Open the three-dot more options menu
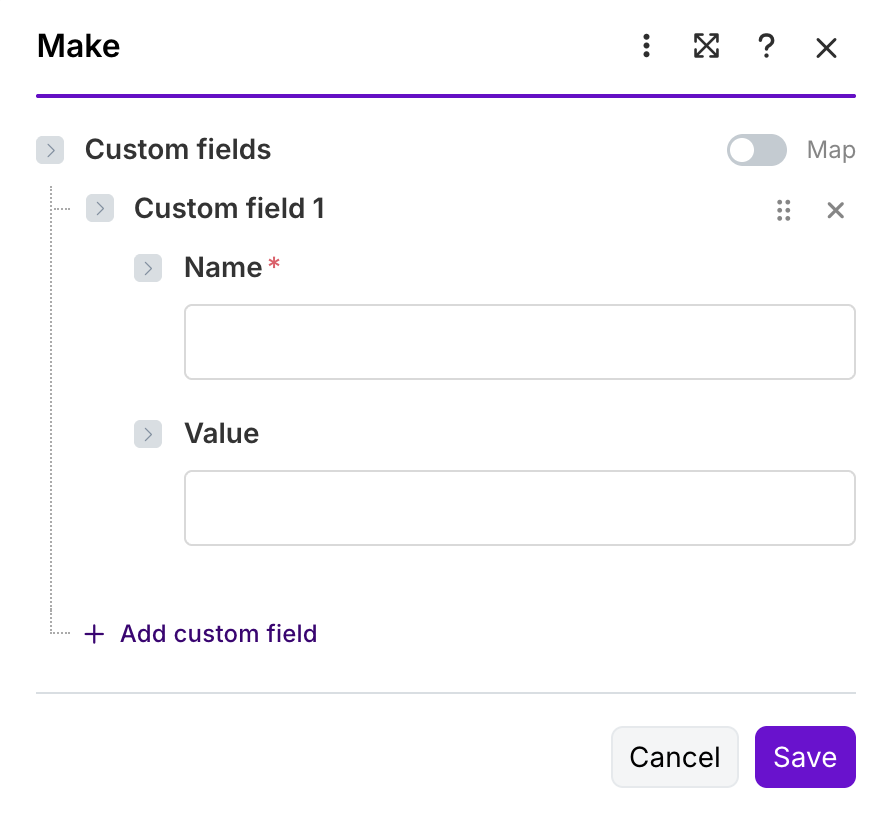Screen dimensions: 890x815 coord(647,46)
